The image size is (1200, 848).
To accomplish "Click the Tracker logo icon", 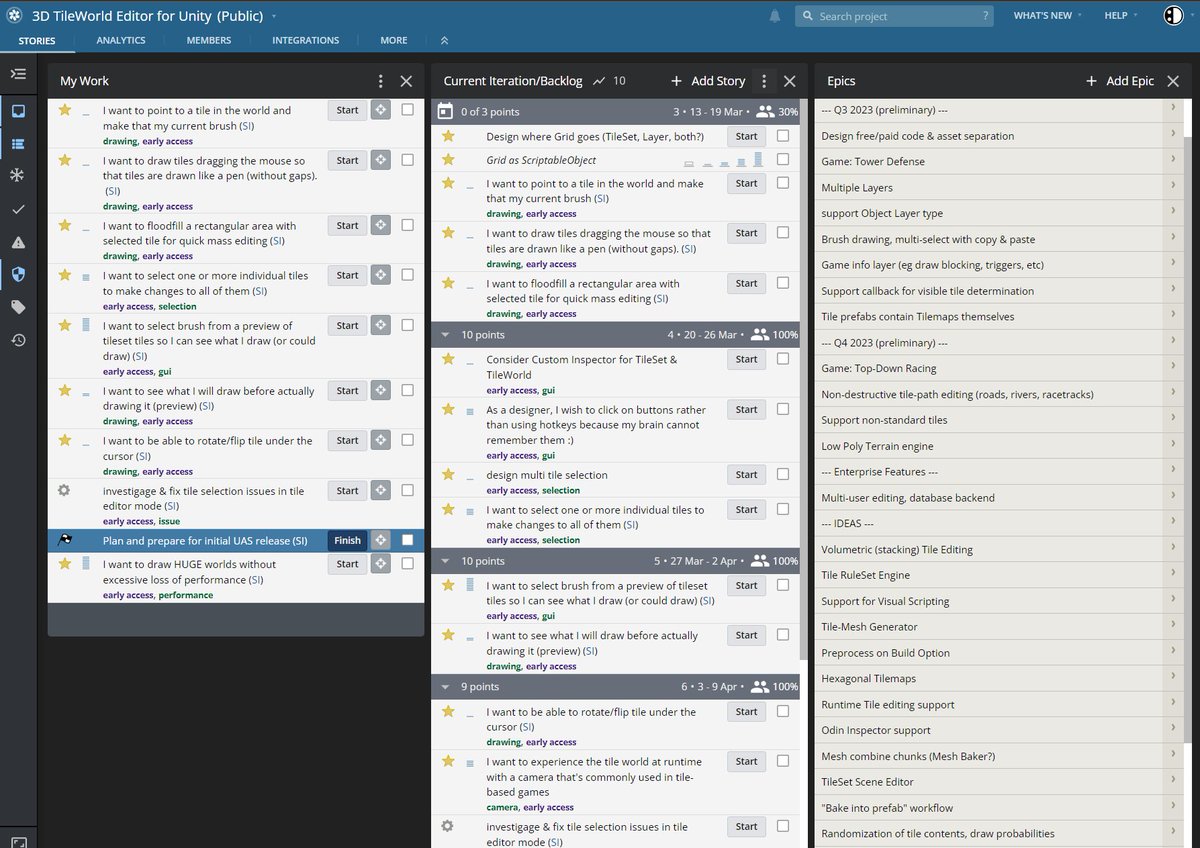I will click(x=15, y=16).
